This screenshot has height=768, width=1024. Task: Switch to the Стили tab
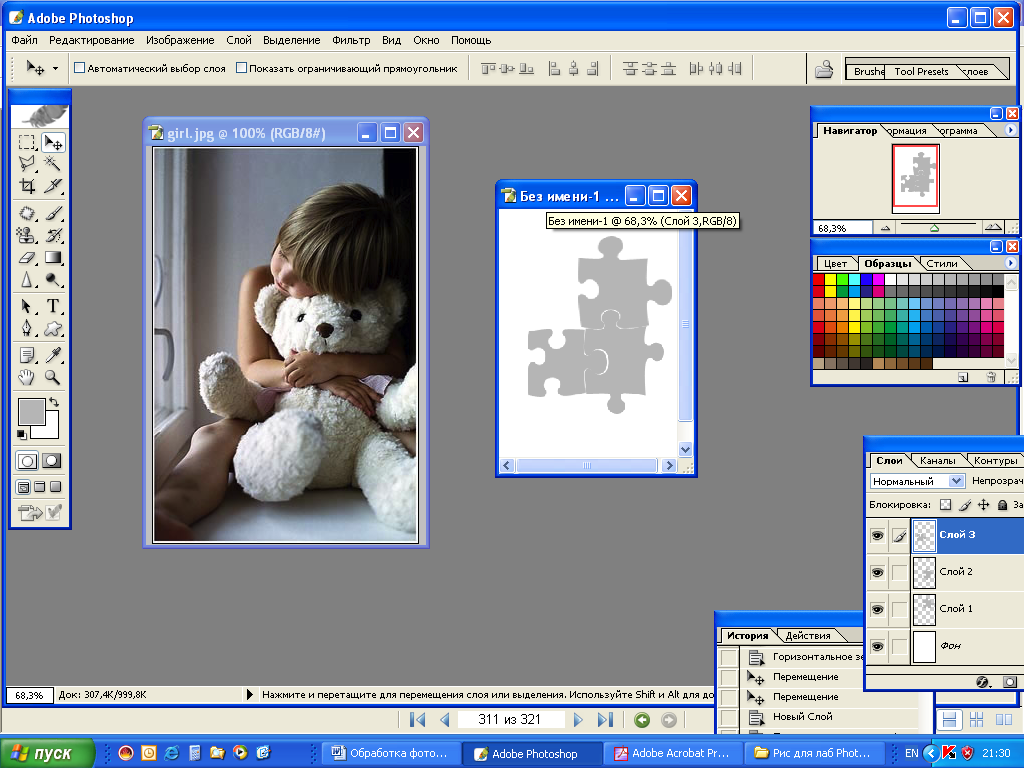coord(942,263)
